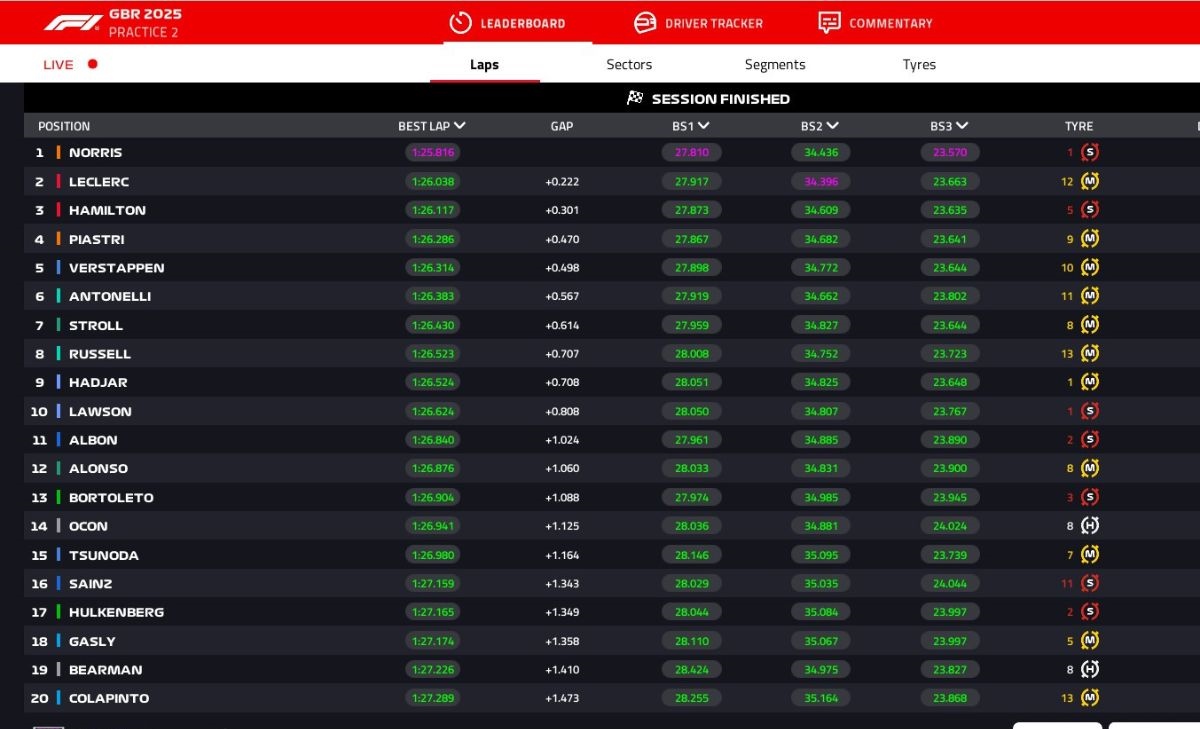Sort by BEST LAP column chevron
Viewport: 1200px width, 729px height.
tap(460, 126)
